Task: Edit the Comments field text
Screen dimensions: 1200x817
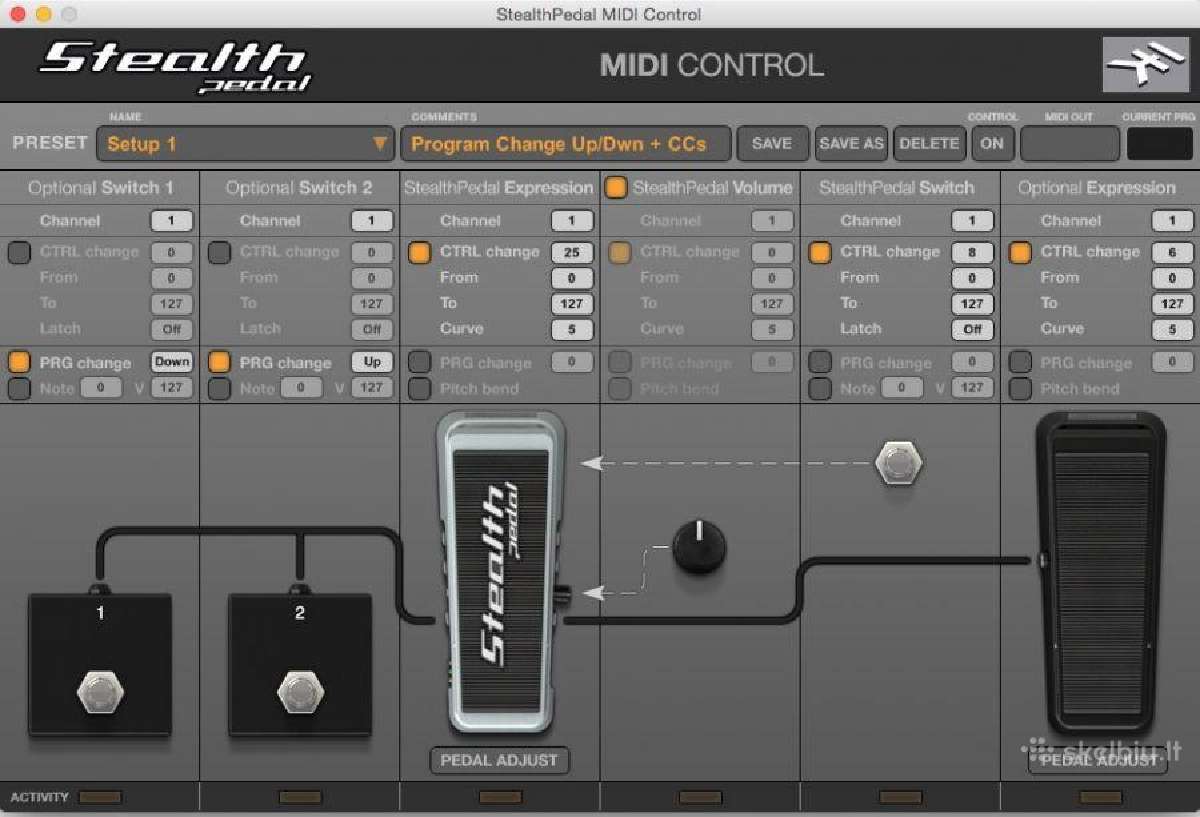Action: 565,144
